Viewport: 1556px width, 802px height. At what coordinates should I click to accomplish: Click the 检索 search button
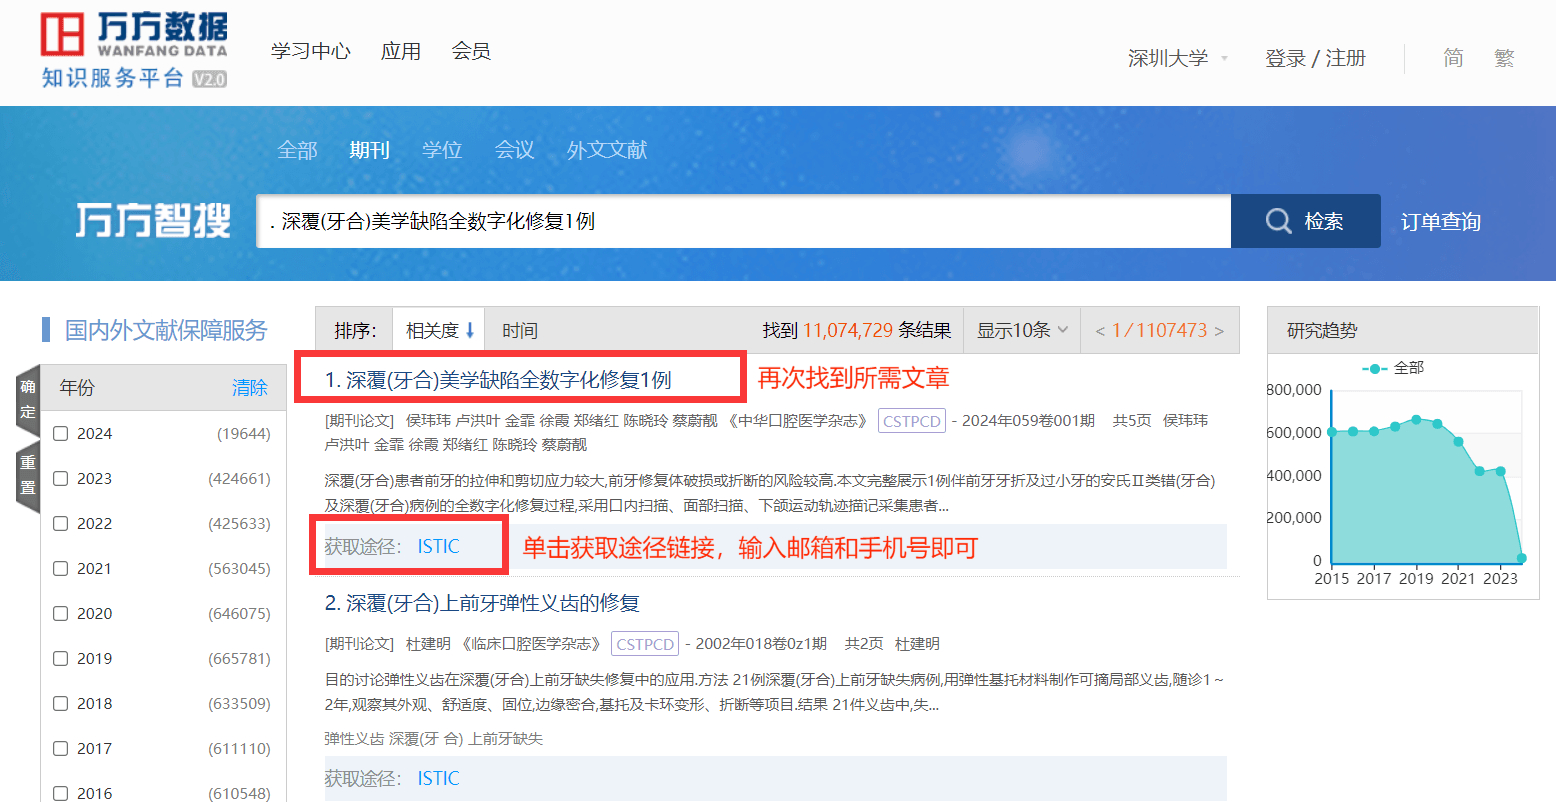[x=1306, y=221]
